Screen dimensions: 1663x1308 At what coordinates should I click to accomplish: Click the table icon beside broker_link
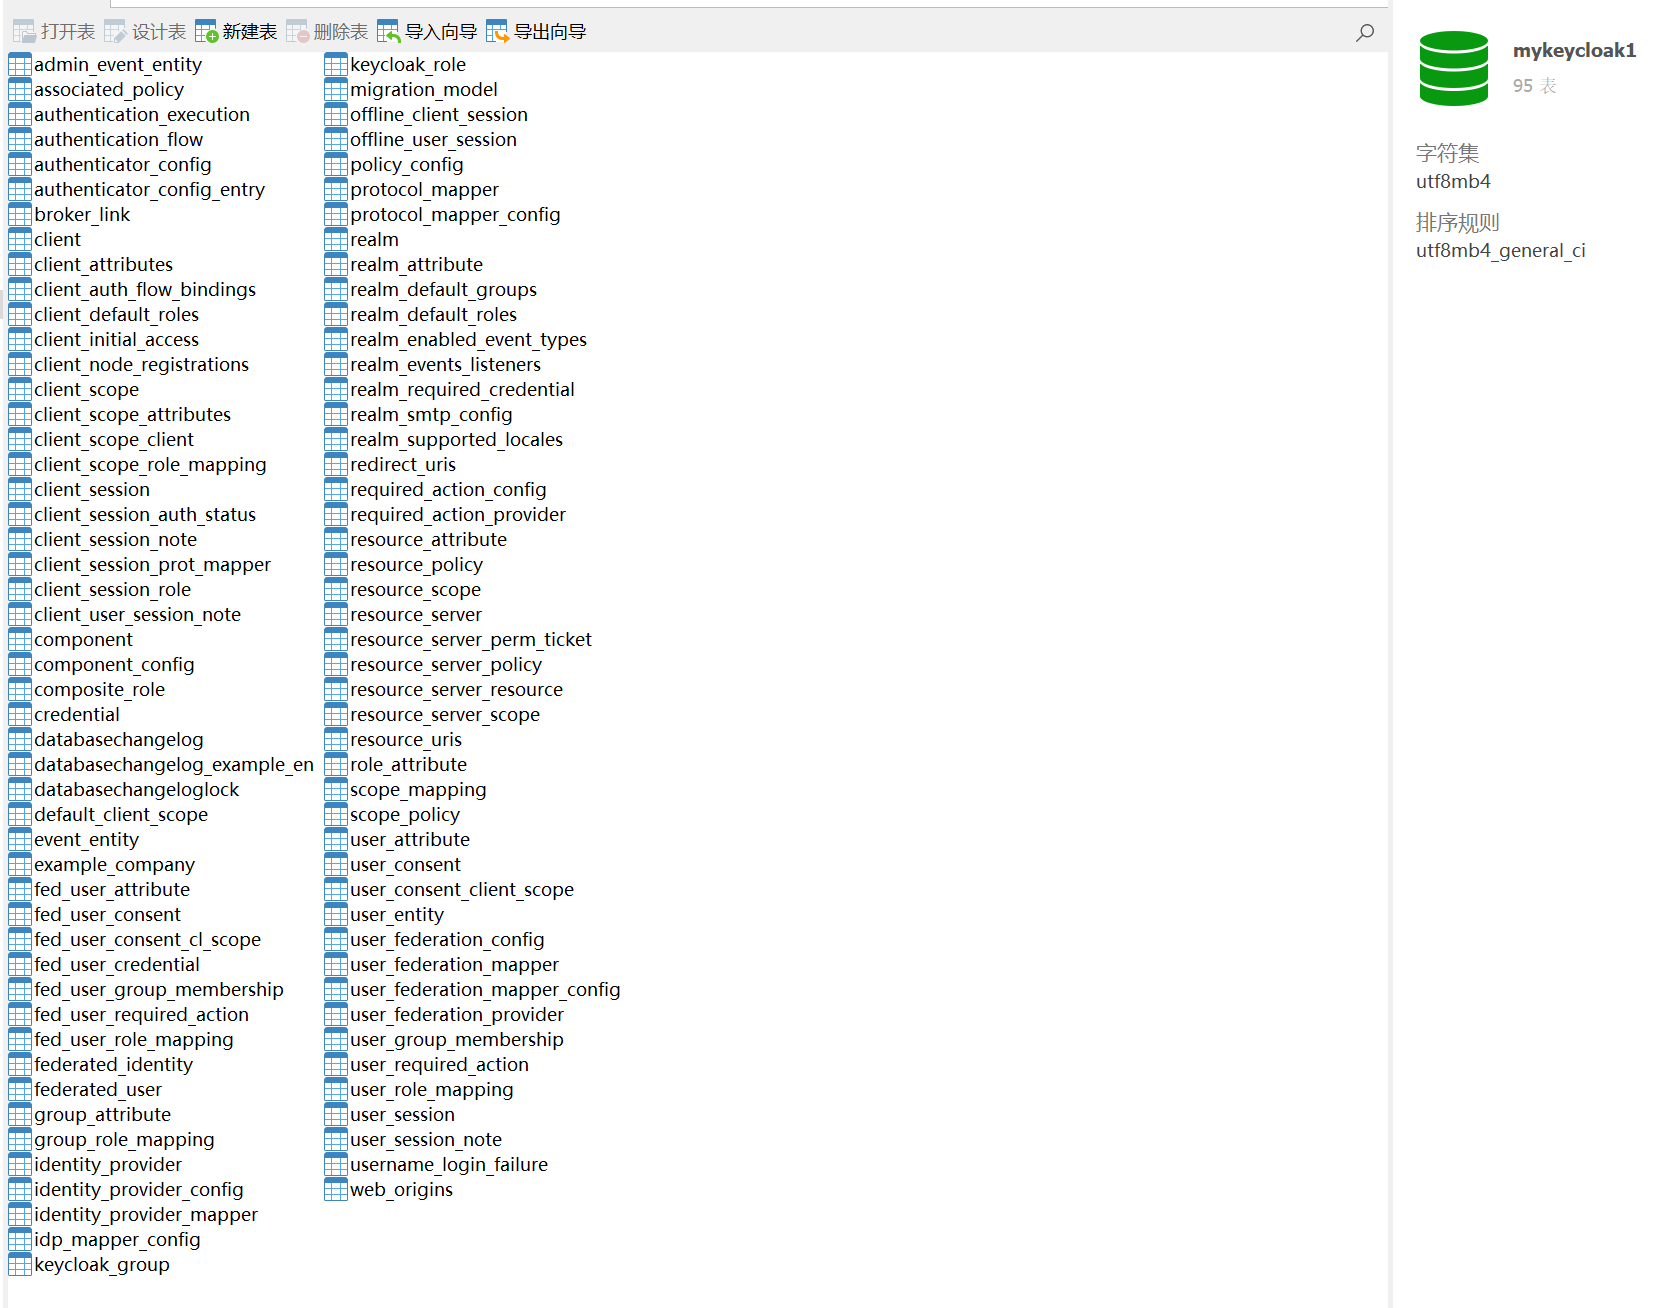(20, 215)
